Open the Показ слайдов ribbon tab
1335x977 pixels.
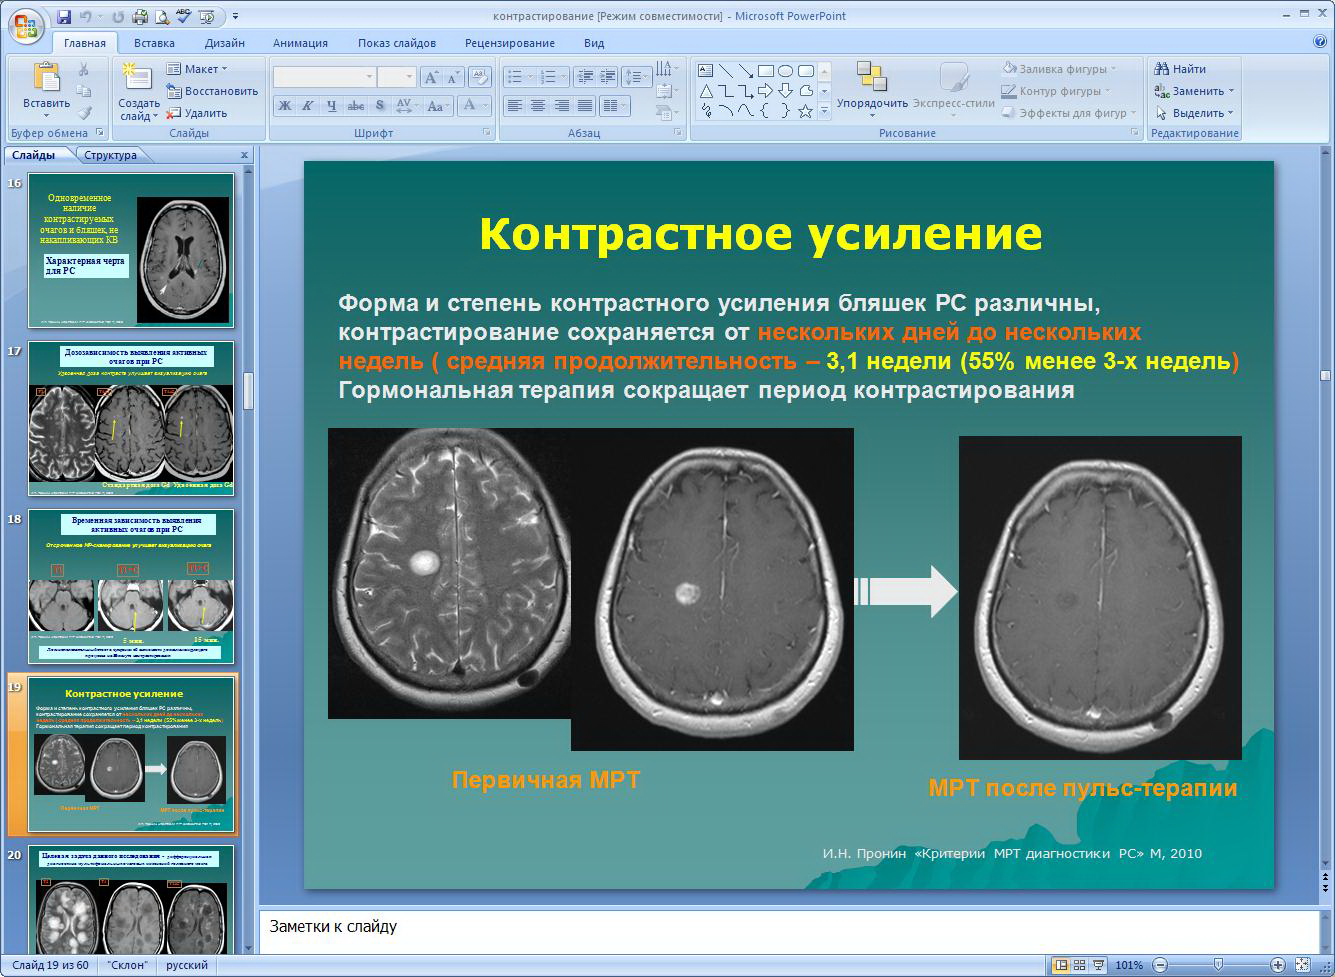point(397,43)
